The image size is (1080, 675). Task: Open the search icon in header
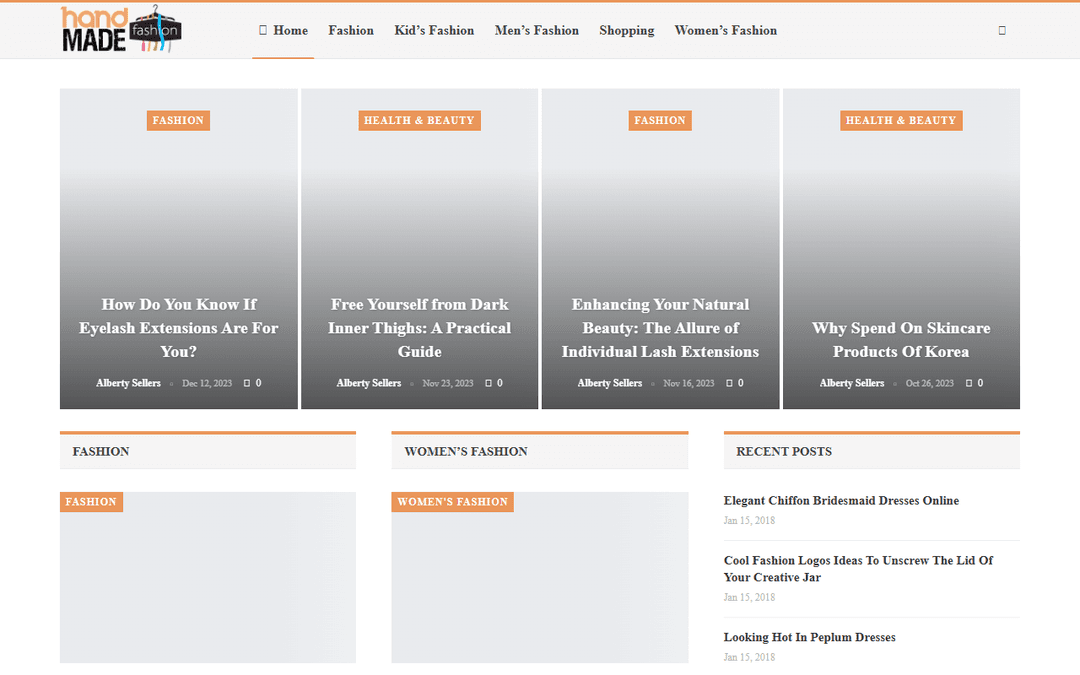coord(1002,30)
